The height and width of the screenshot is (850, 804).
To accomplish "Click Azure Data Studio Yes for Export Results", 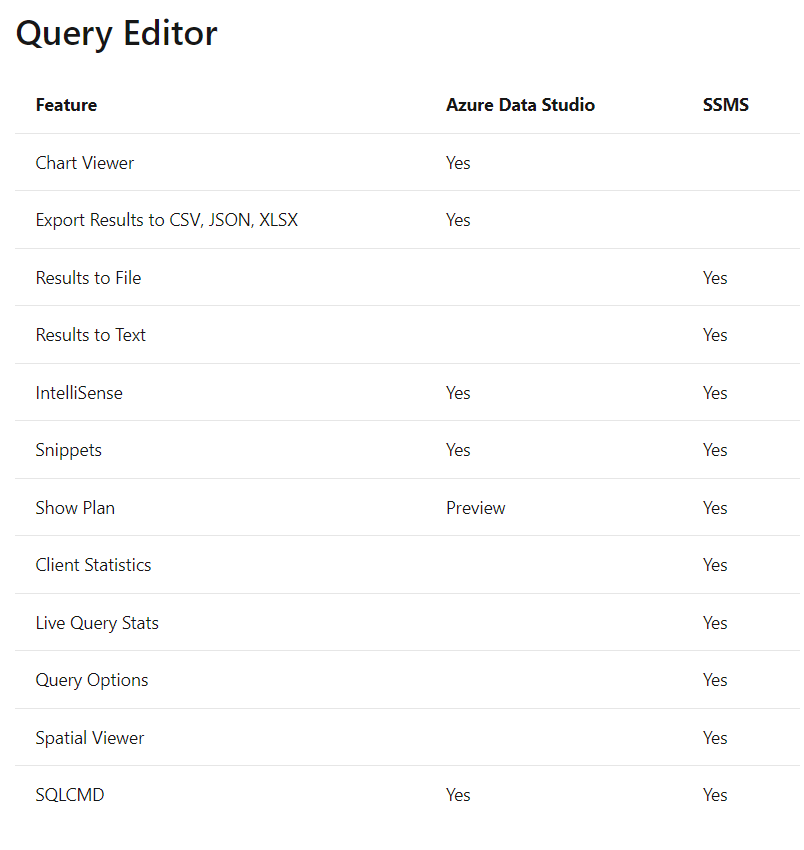I will (x=458, y=220).
